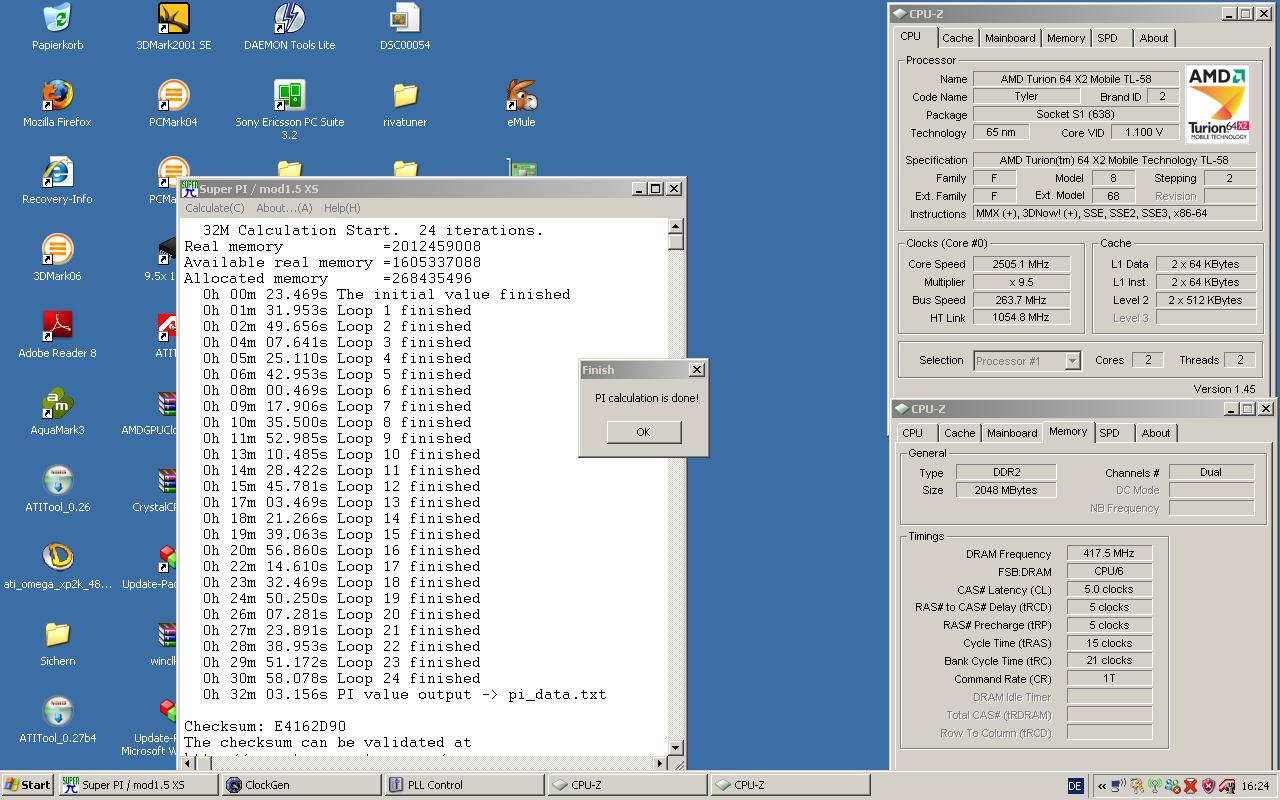Screen dimensions: 1280x800
Task: Click the DE language indicator in taskbar
Action: (x=1075, y=786)
